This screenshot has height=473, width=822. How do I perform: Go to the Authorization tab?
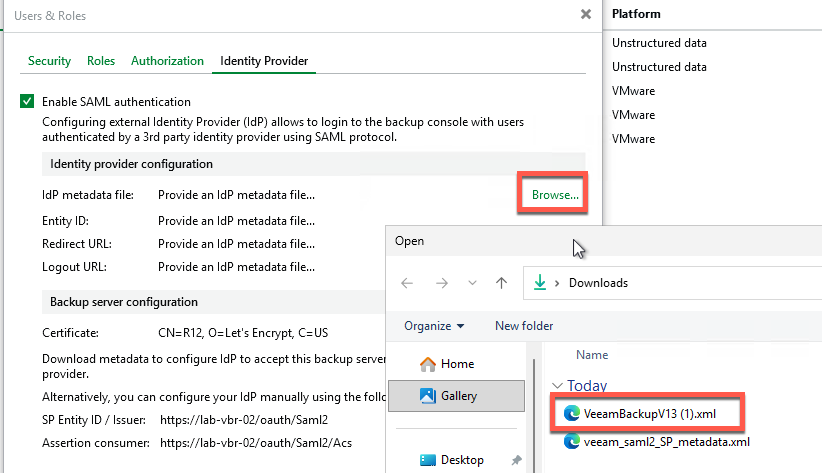[167, 61]
